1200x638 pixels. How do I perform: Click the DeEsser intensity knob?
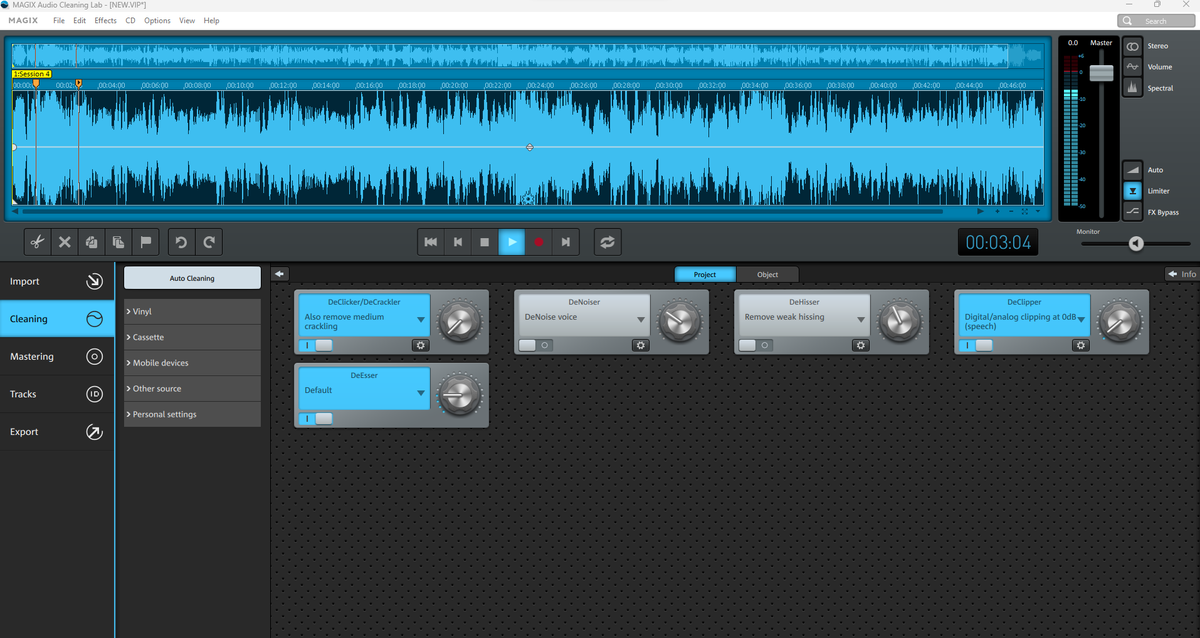pyautogui.click(x=460, y=394)
